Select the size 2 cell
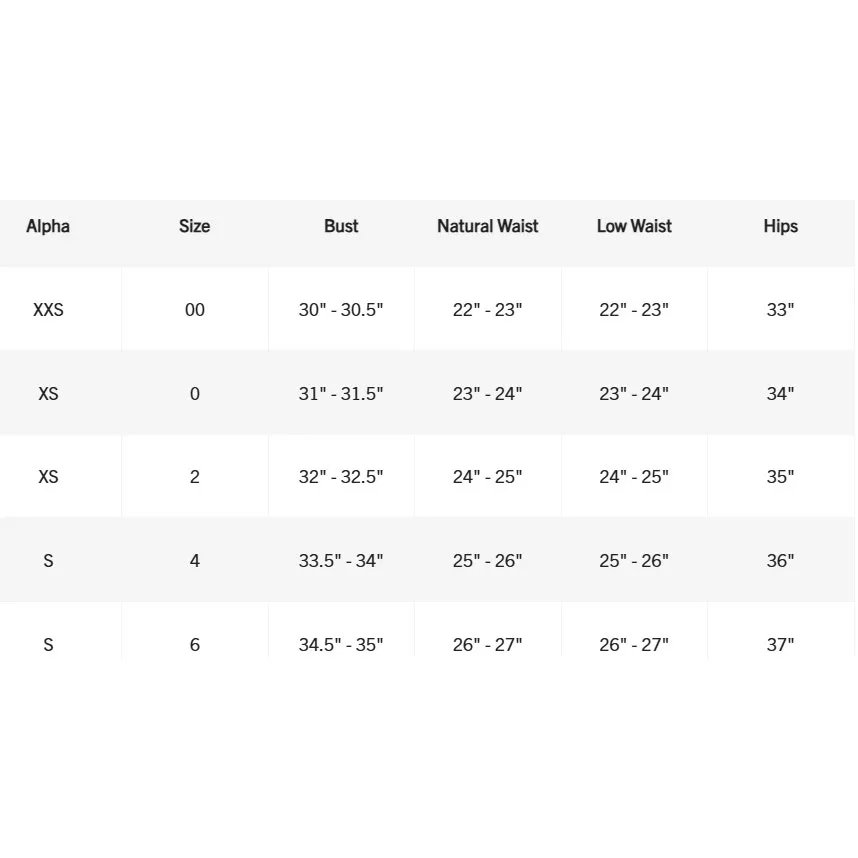Screen dimensions: 858x858 (194, 477)
